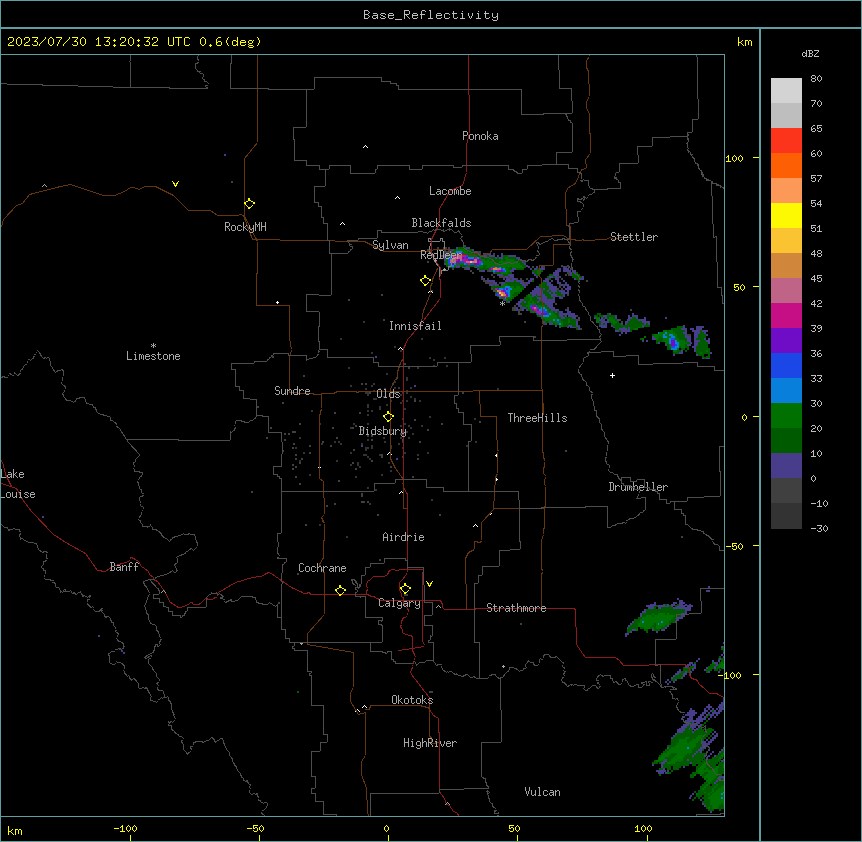This screenshot has height=842, width=862.
Task: Click the Airdrie city label
Action: tap(404, 537)
